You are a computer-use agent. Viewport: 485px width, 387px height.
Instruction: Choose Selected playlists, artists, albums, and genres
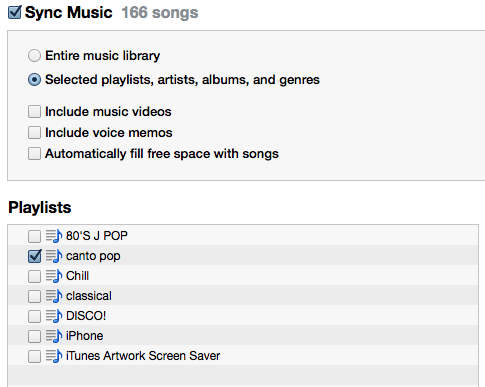tap(34, 80)
